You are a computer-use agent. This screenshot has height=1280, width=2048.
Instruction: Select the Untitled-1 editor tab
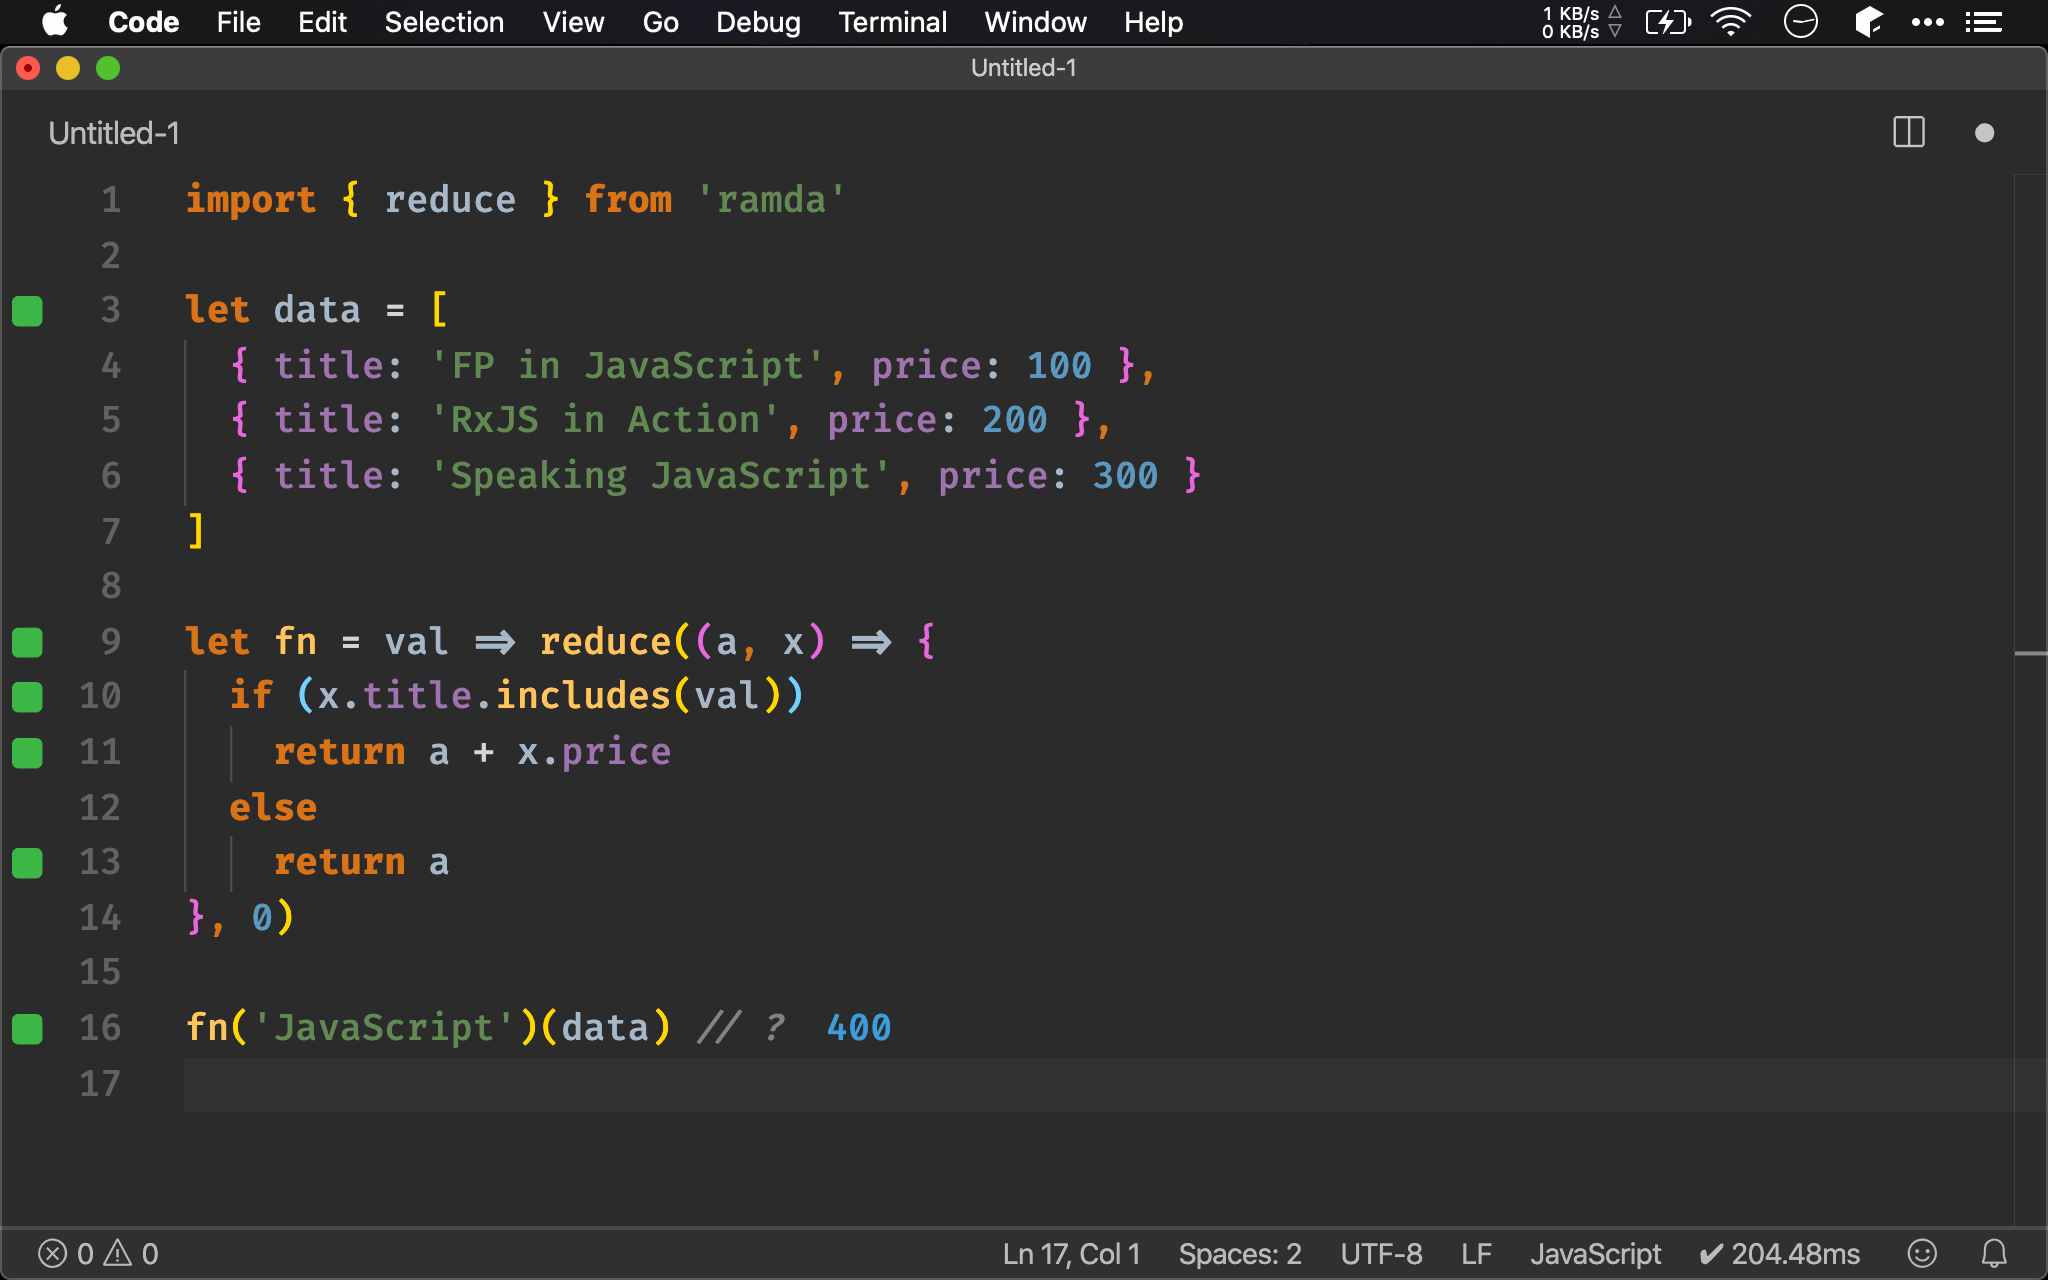114,133
